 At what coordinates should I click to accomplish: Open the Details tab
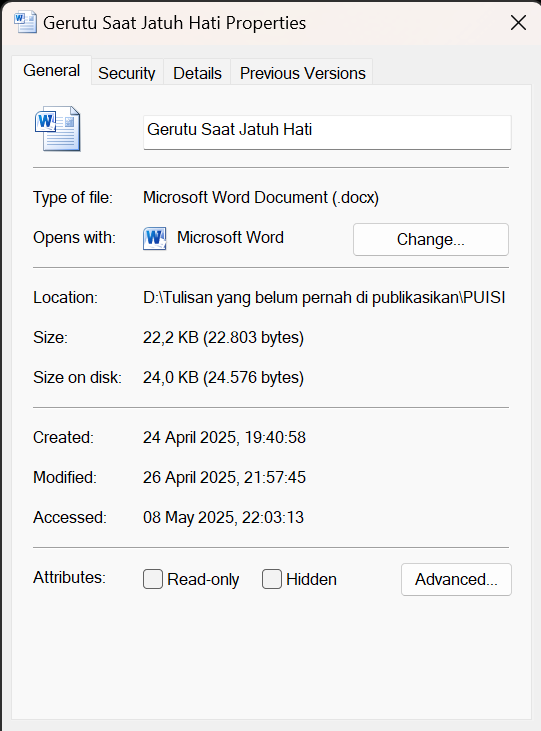(x=197, y=73)
